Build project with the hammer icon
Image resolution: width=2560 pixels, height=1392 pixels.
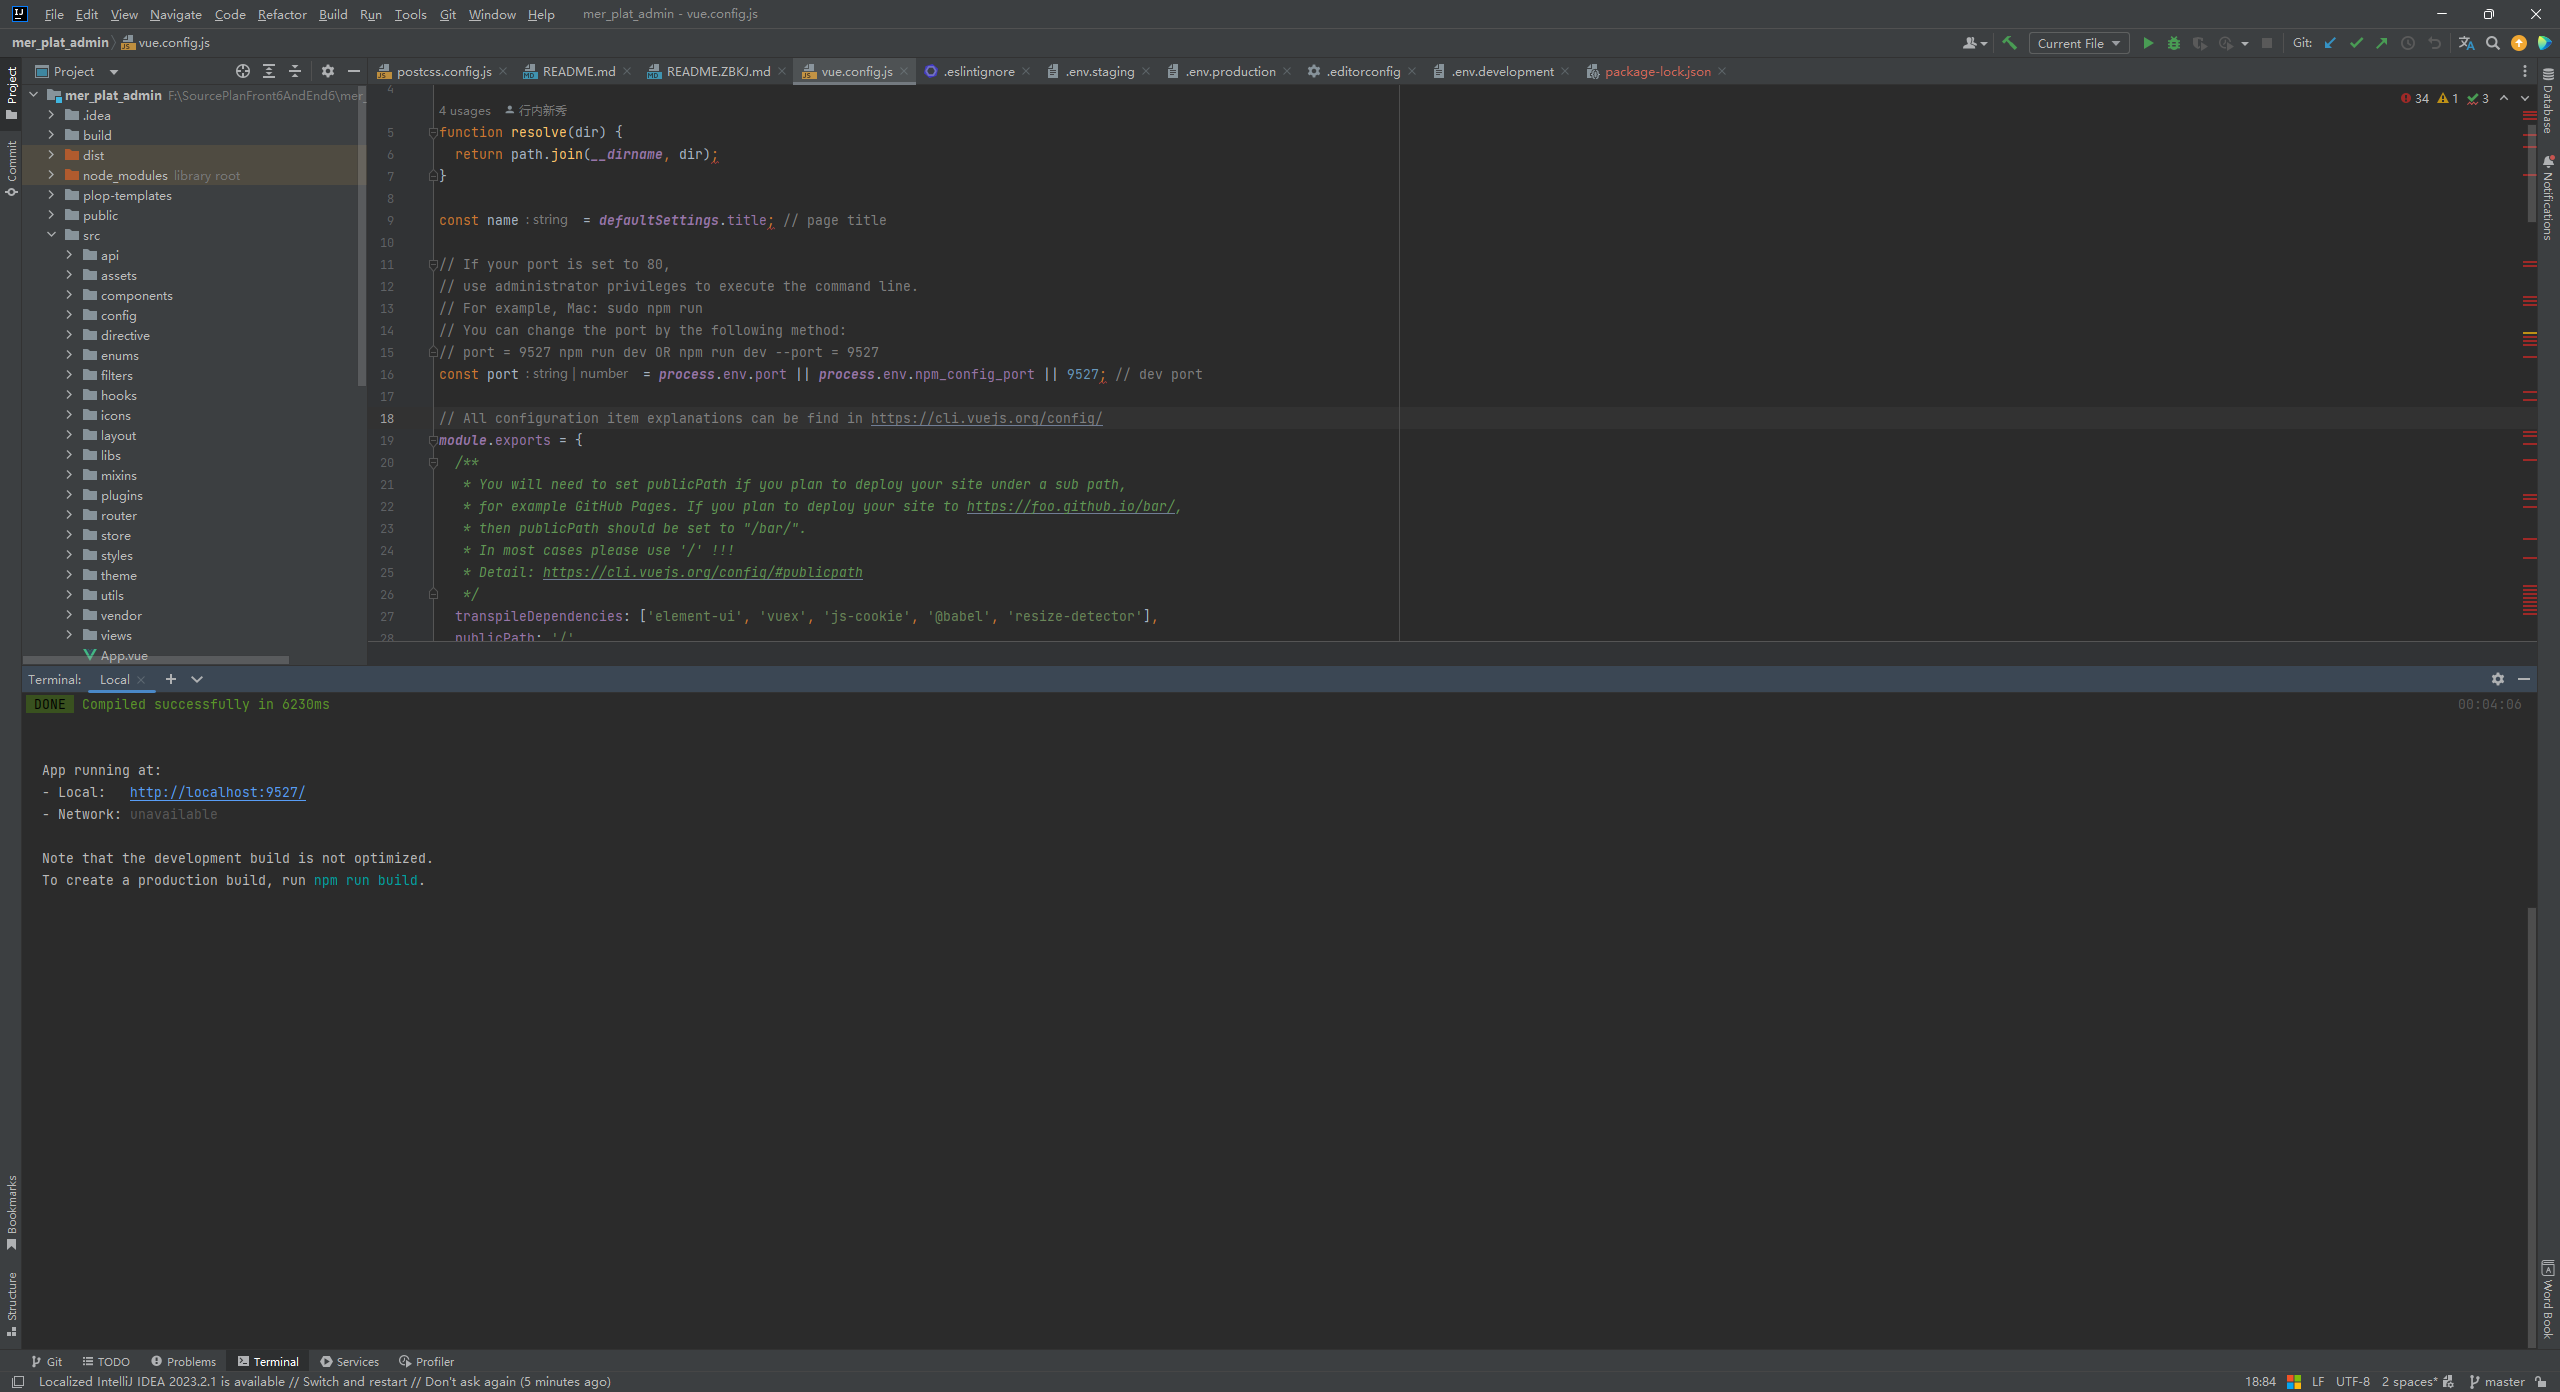(x=2009, y=43)
